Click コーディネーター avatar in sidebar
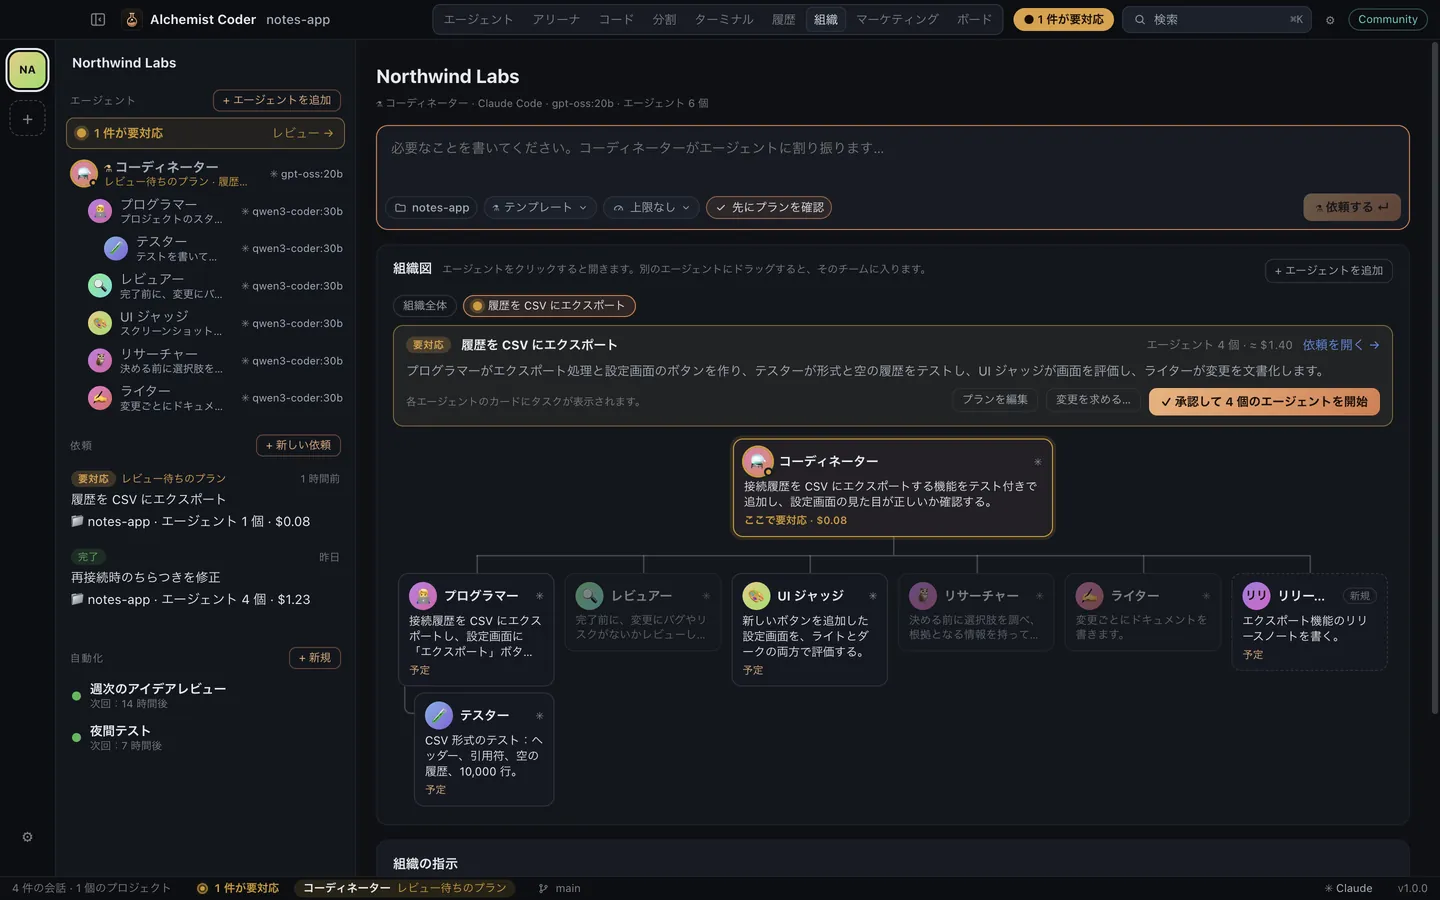The height and width of the screenshot is (900, 1440). pyautogui.click(x=84, y=174)
